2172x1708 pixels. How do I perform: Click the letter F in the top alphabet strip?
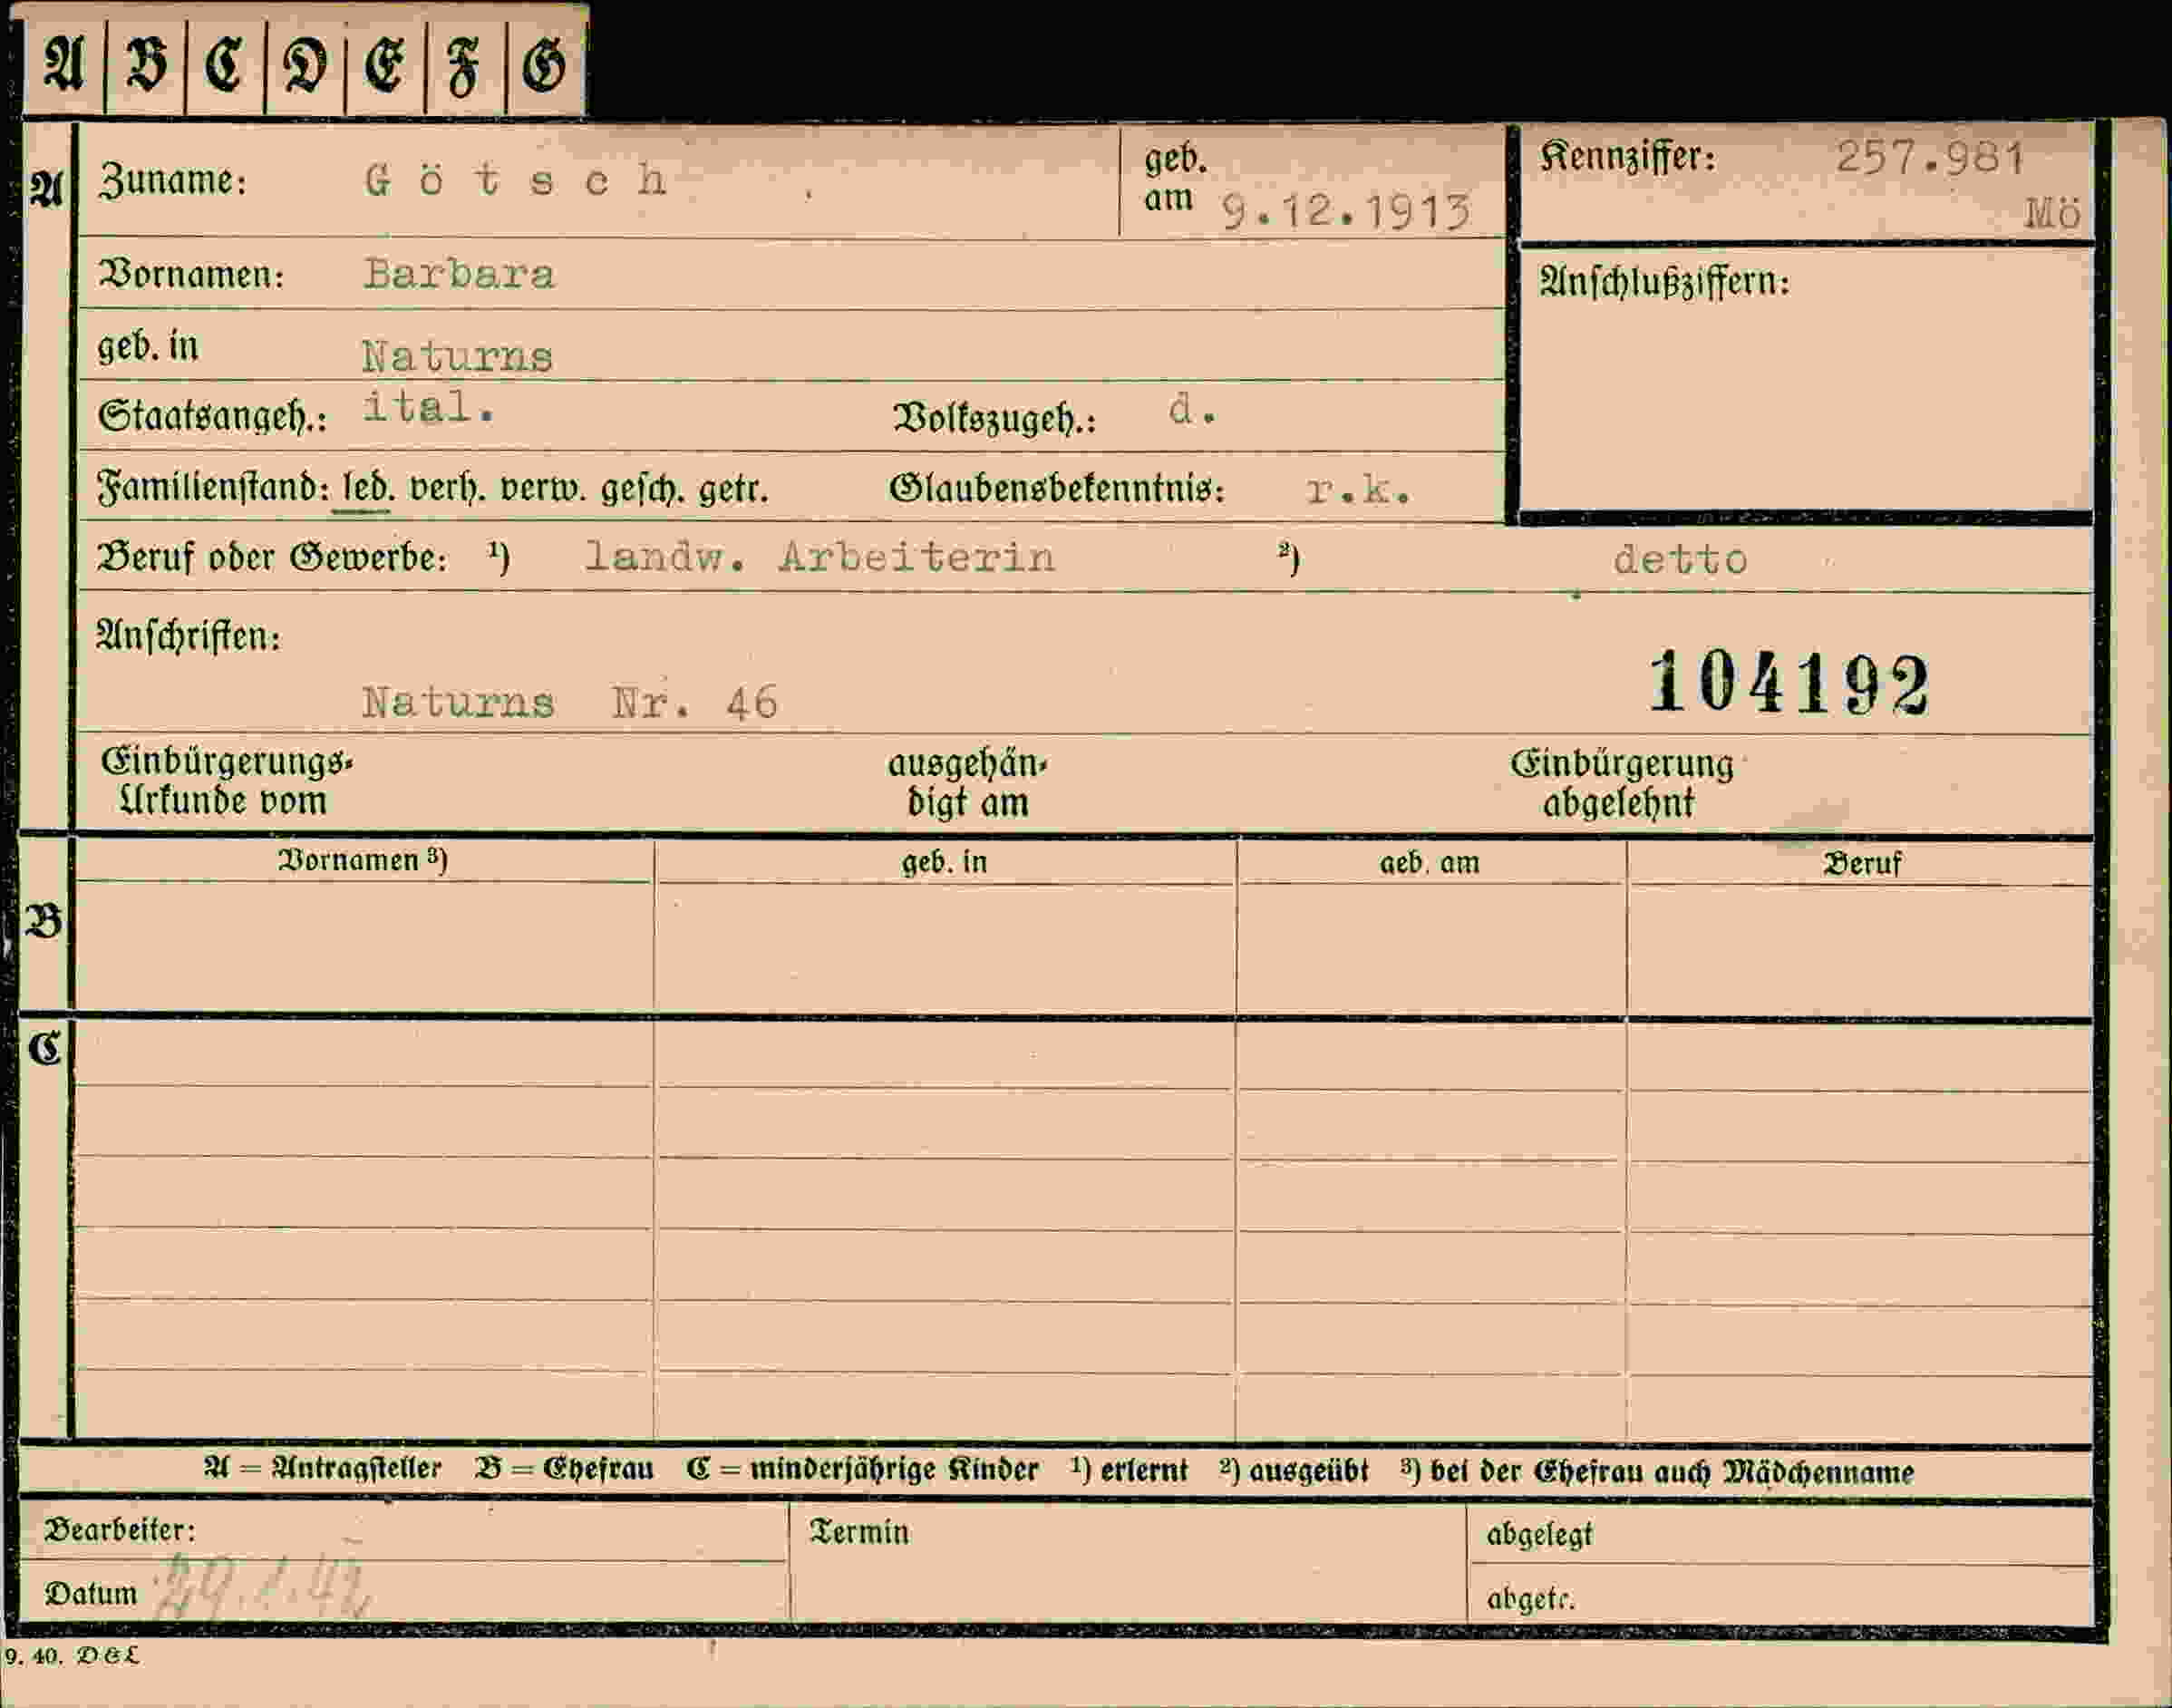(x=464, y=67)
